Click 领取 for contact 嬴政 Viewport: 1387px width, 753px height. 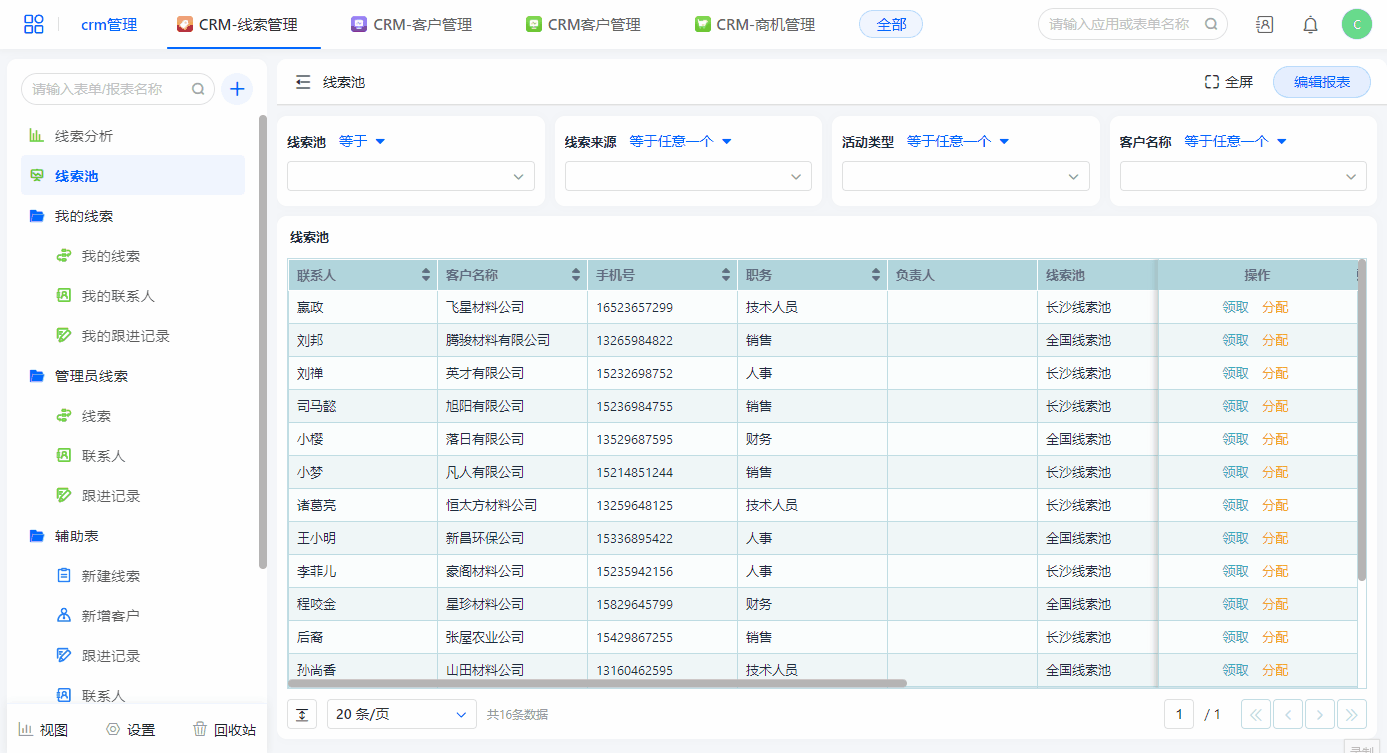coord(1235,307)
